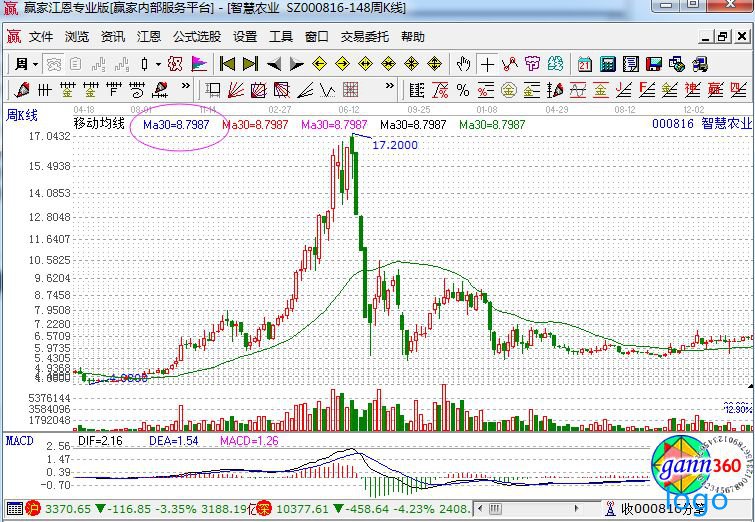Open the 公式选股 menu
The image size is (755, 522).
click(197, 37)
